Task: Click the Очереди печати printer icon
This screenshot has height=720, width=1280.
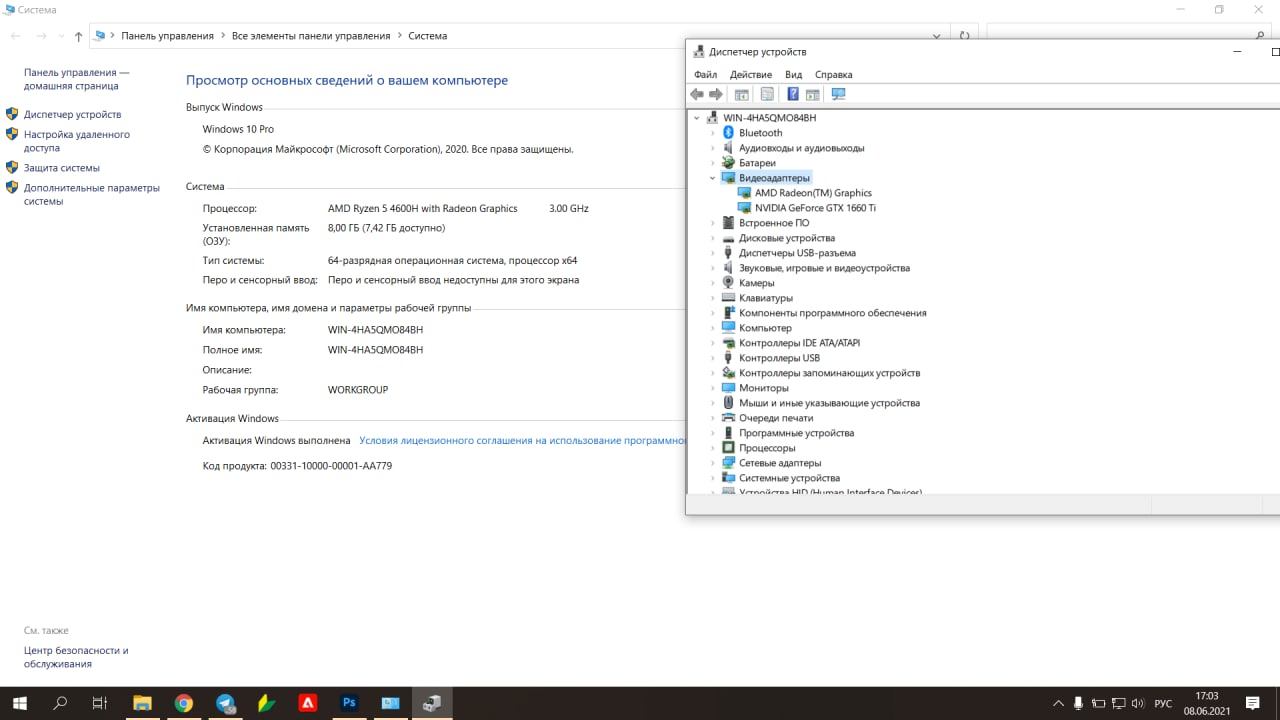Action: pos(728,418)
